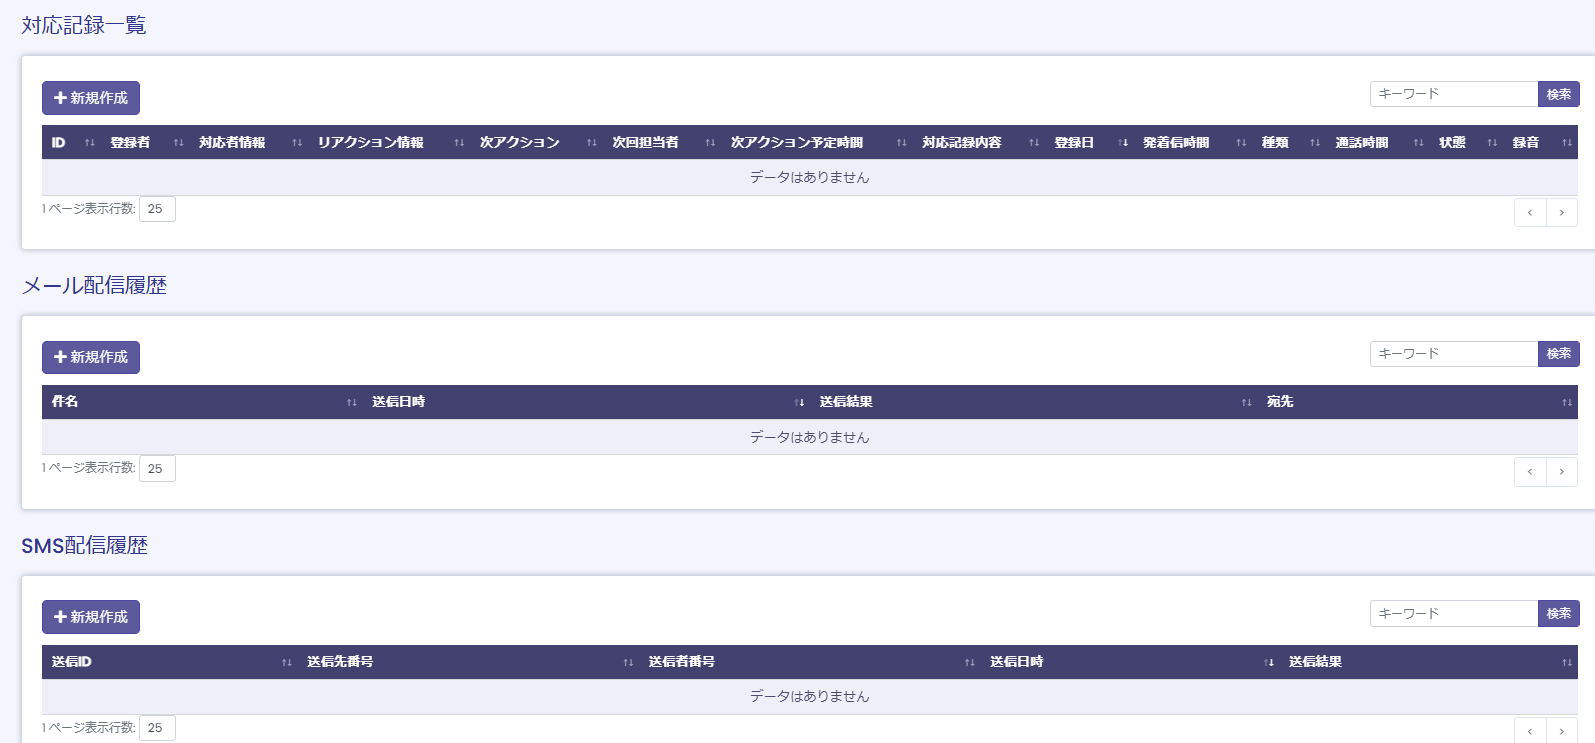
Task: Open rows-per-page box in 対応記録一覧
Action: point(157,209)
